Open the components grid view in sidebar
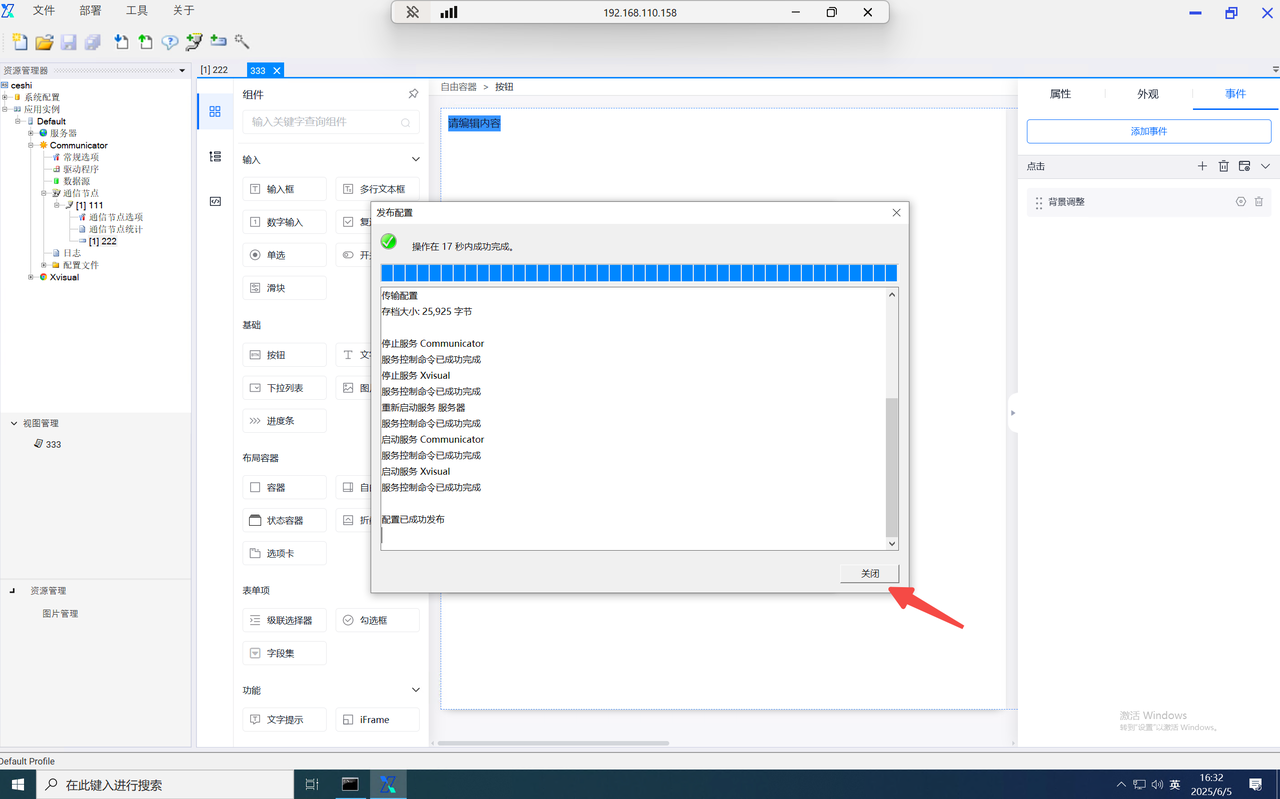Screen dimensions: 1280x799 click(x=215, y=112)
